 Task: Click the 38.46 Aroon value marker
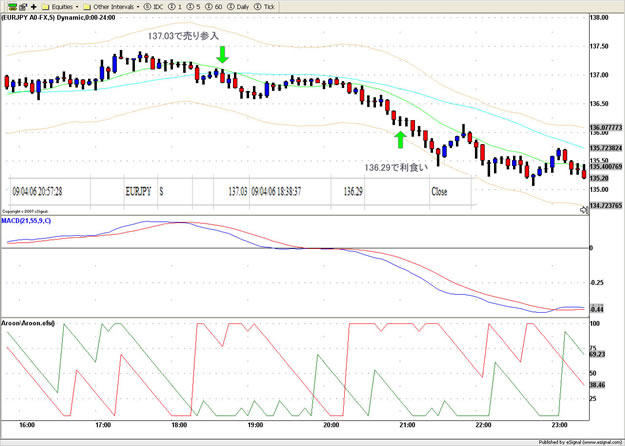[x=597, y=385]
